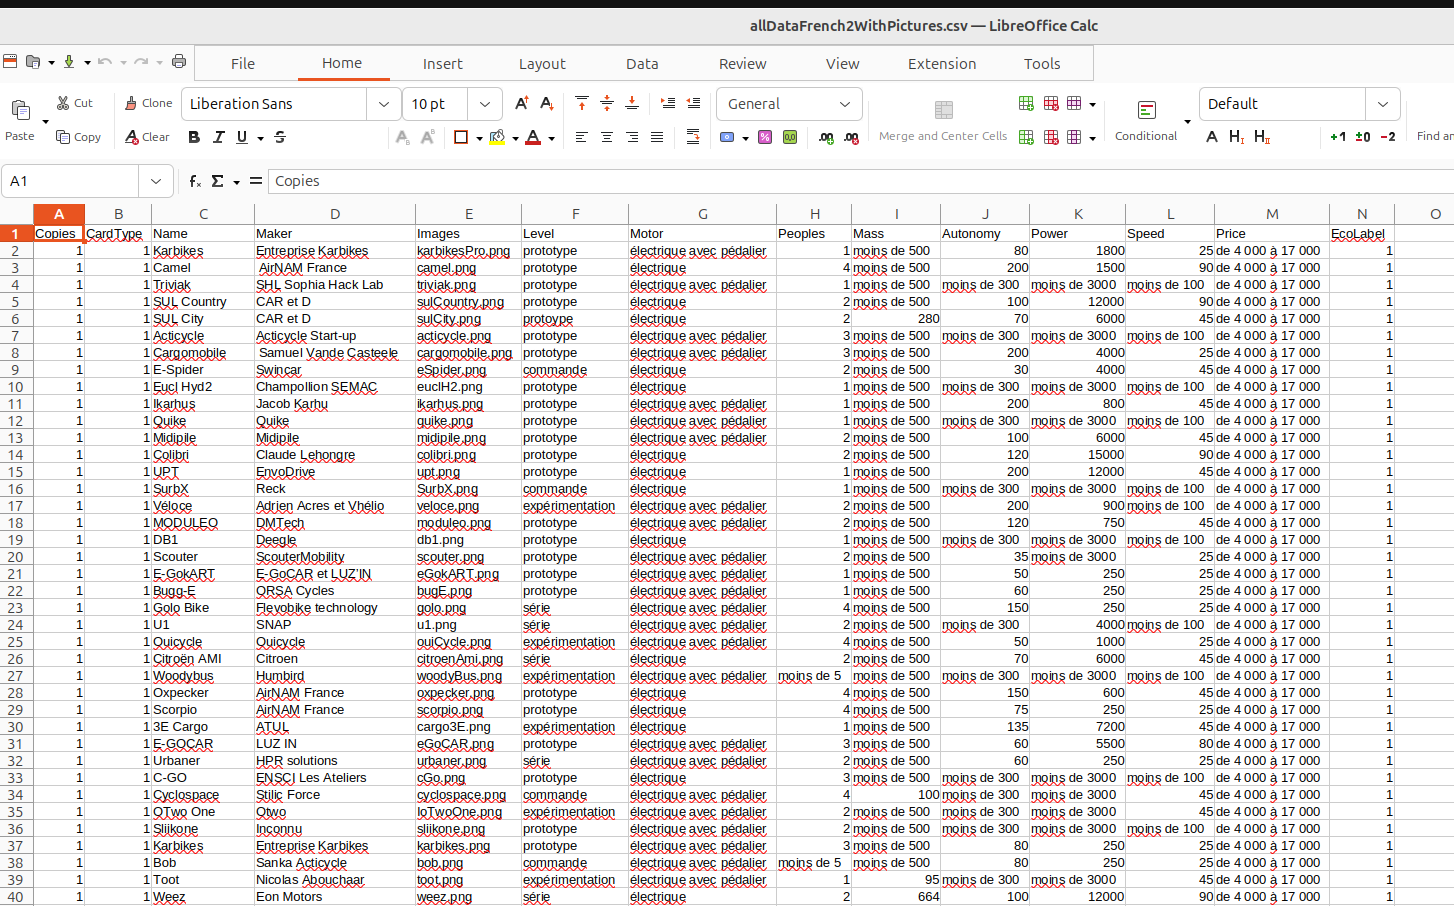Toggle Strikethrough formatting
The height and width of the screenshot is (906, 1454).
point(280,137)
